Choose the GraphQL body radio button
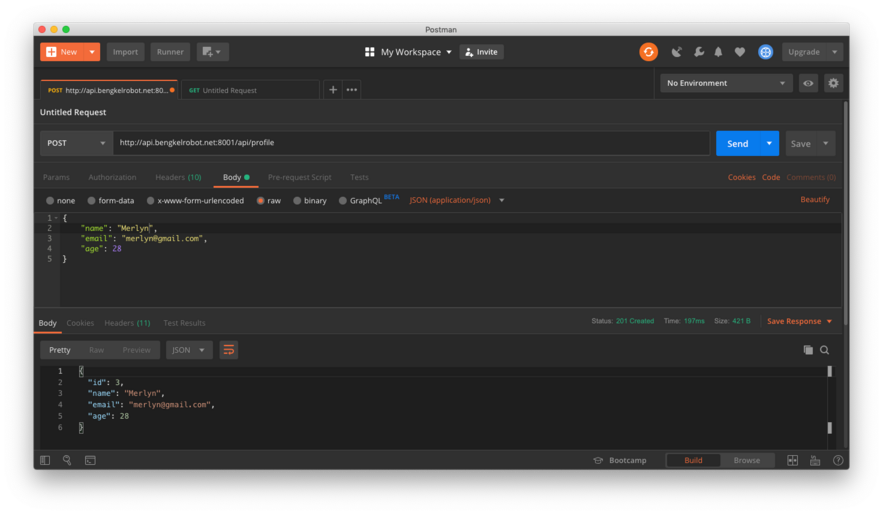This screenshot has height=514, width=883. [343, 200]
